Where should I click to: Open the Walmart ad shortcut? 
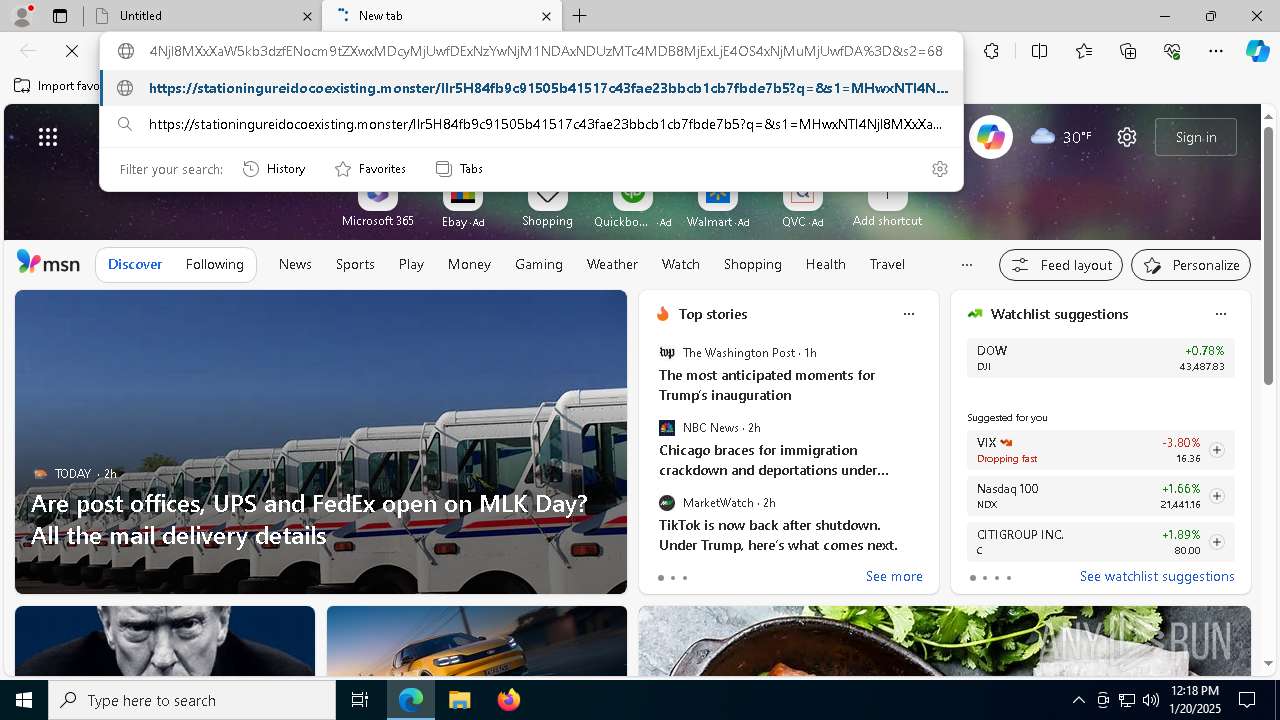718,205
